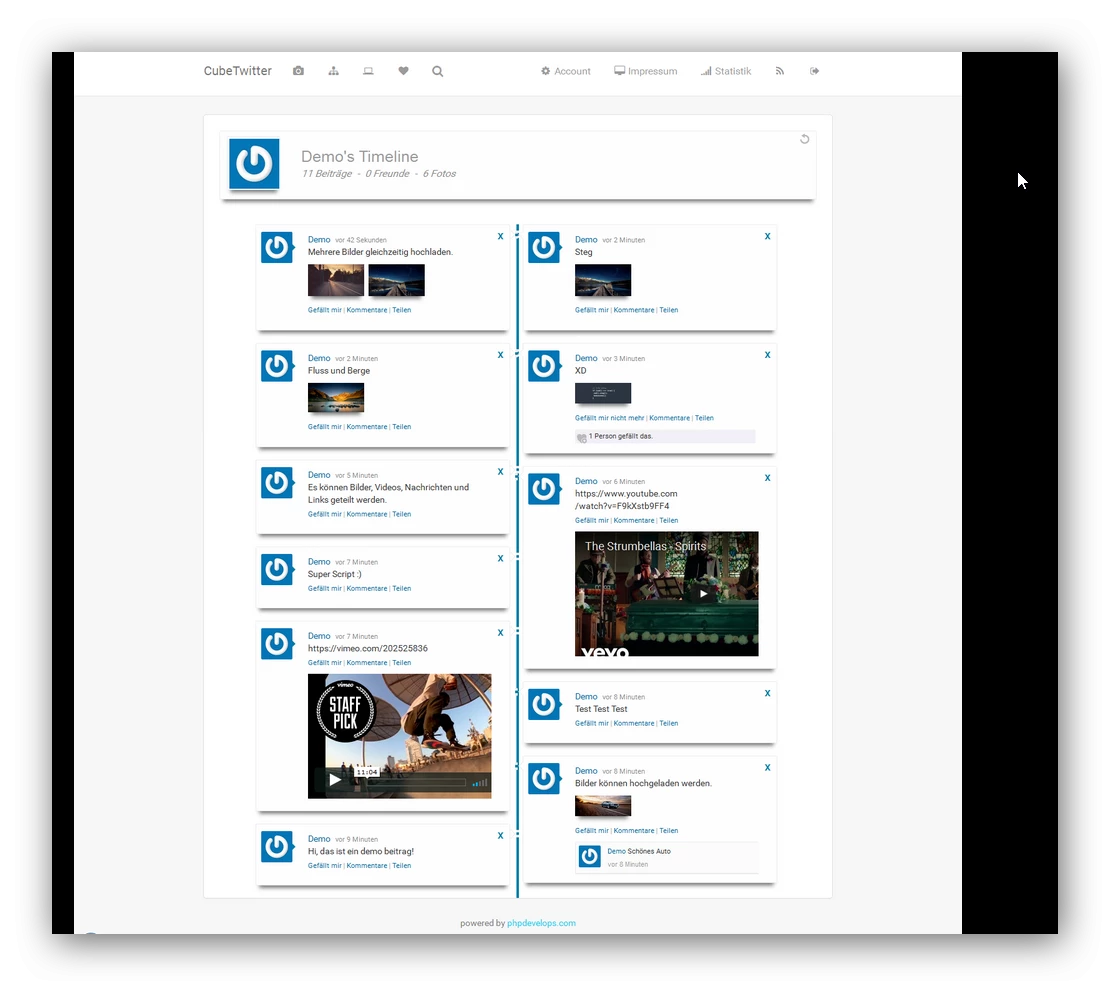1110x986 pixels.
Task: Play the Vimeo staff pick video
Action: pos(334,780)
